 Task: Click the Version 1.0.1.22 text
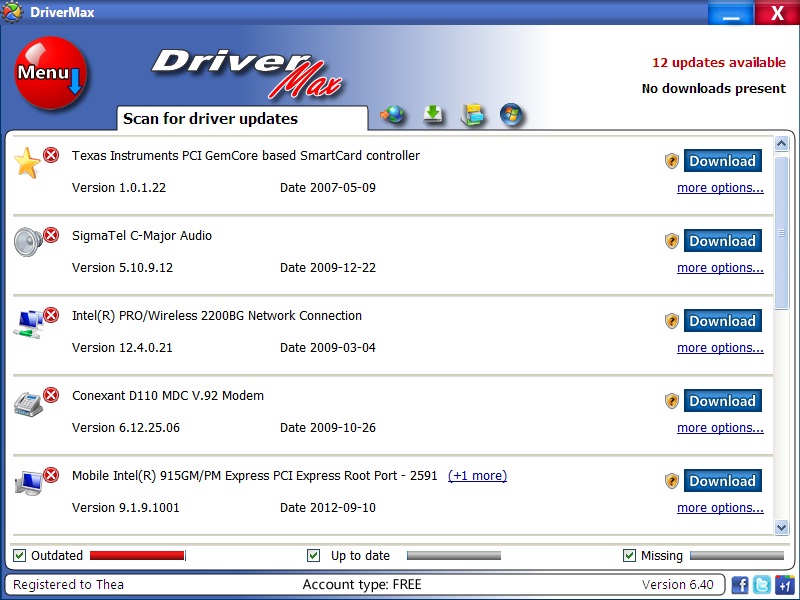119,188
